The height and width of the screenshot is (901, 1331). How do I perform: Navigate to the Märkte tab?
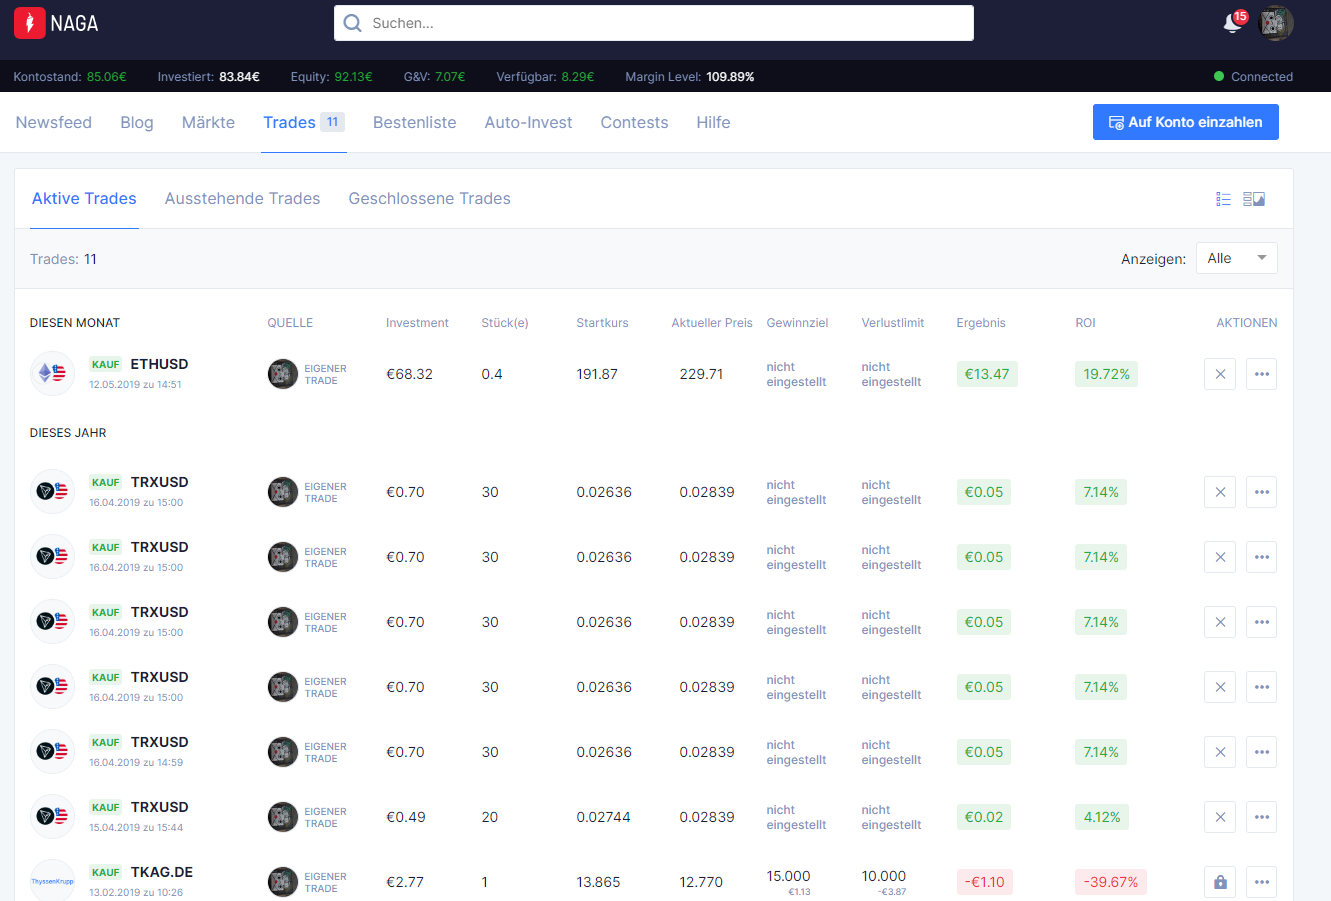pos(208,122)
